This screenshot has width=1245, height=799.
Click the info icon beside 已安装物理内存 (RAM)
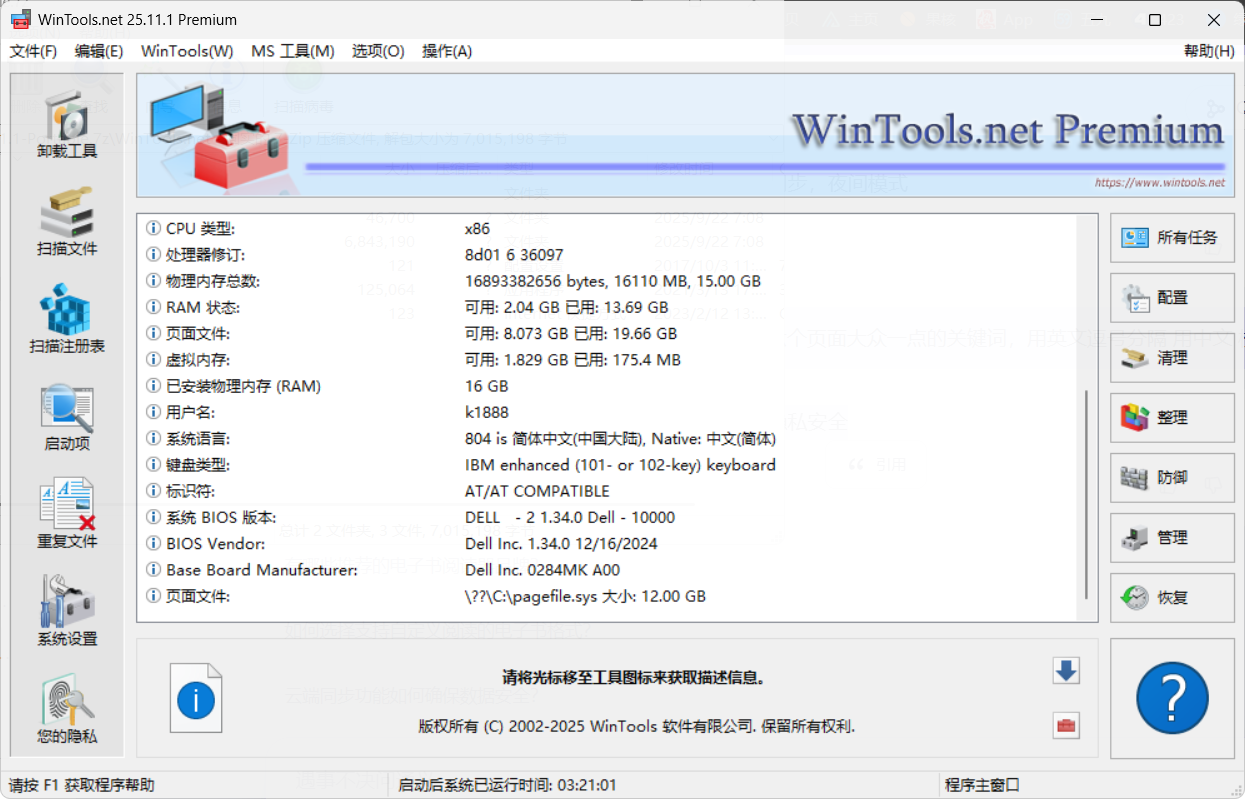pyautogui.click(x=153, y=386)
